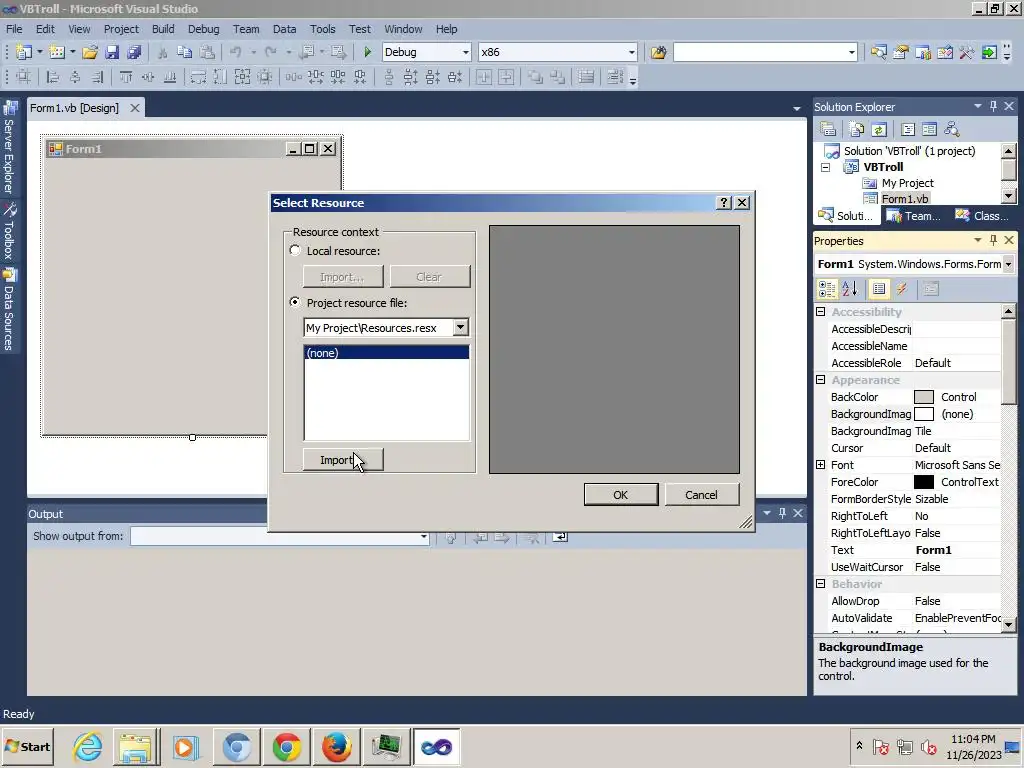Click the Refresh icon in Solution Explorer
1024x768 pixels.
pyautogui.click(x=879, y=129)
